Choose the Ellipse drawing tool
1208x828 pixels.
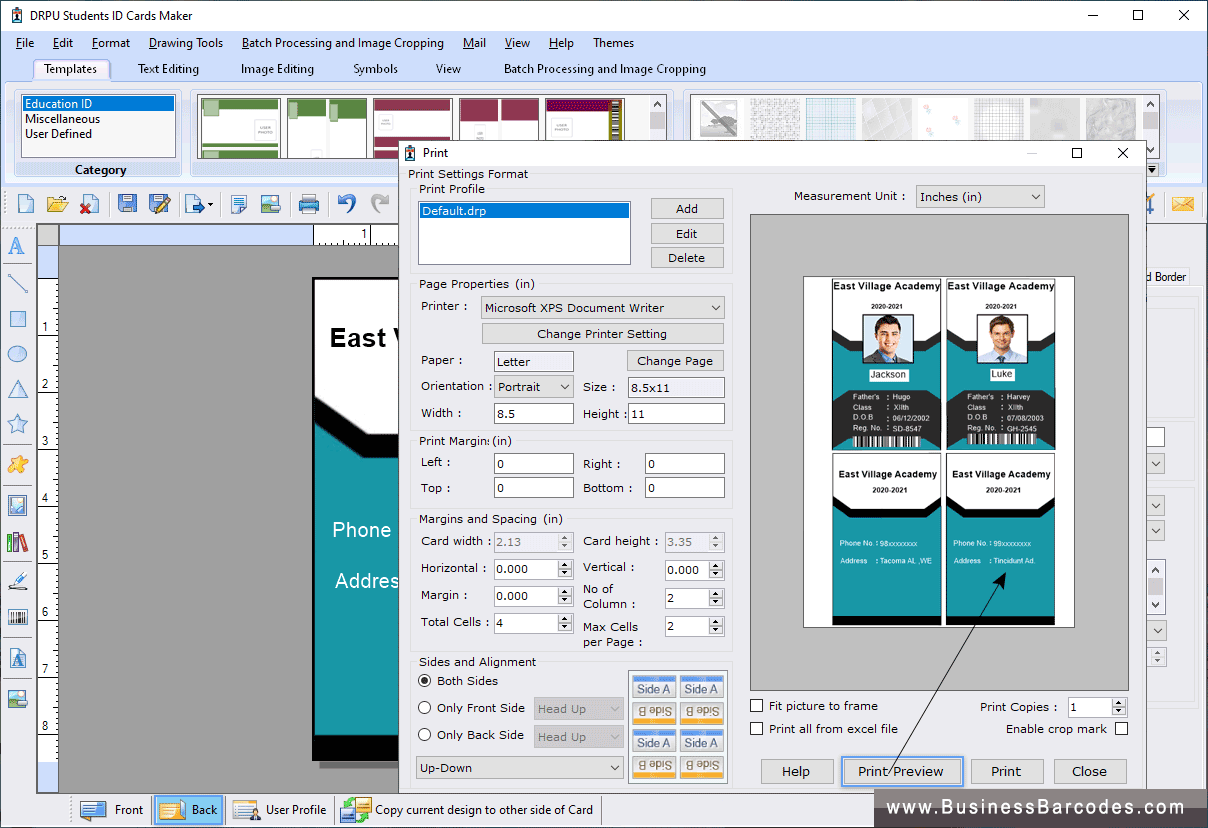17,355
